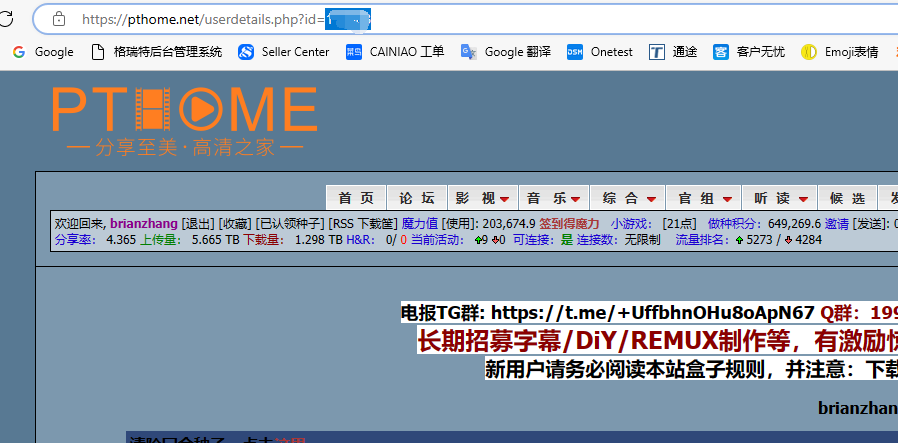Open the CAINIAO 工单 bookmark
Screen dimensions: 898x443
[x=395, y=52]
